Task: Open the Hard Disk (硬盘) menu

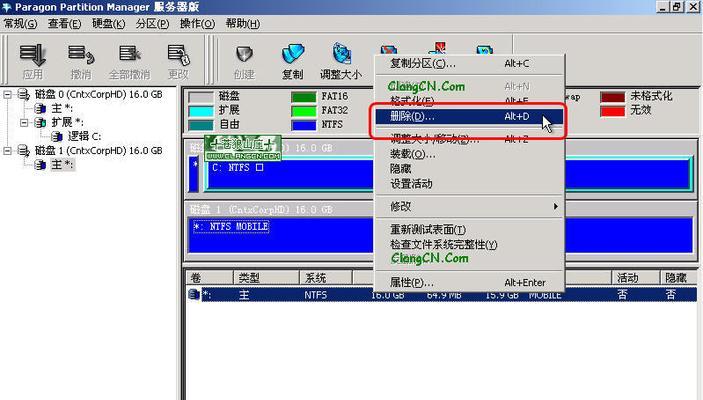Action: tap(108, 24)
